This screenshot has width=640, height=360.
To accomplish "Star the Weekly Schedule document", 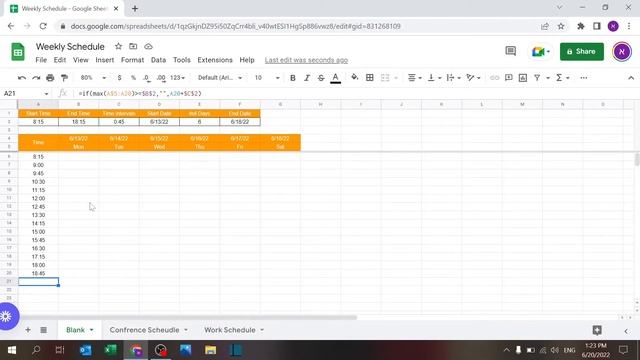I will pos(118,47).
